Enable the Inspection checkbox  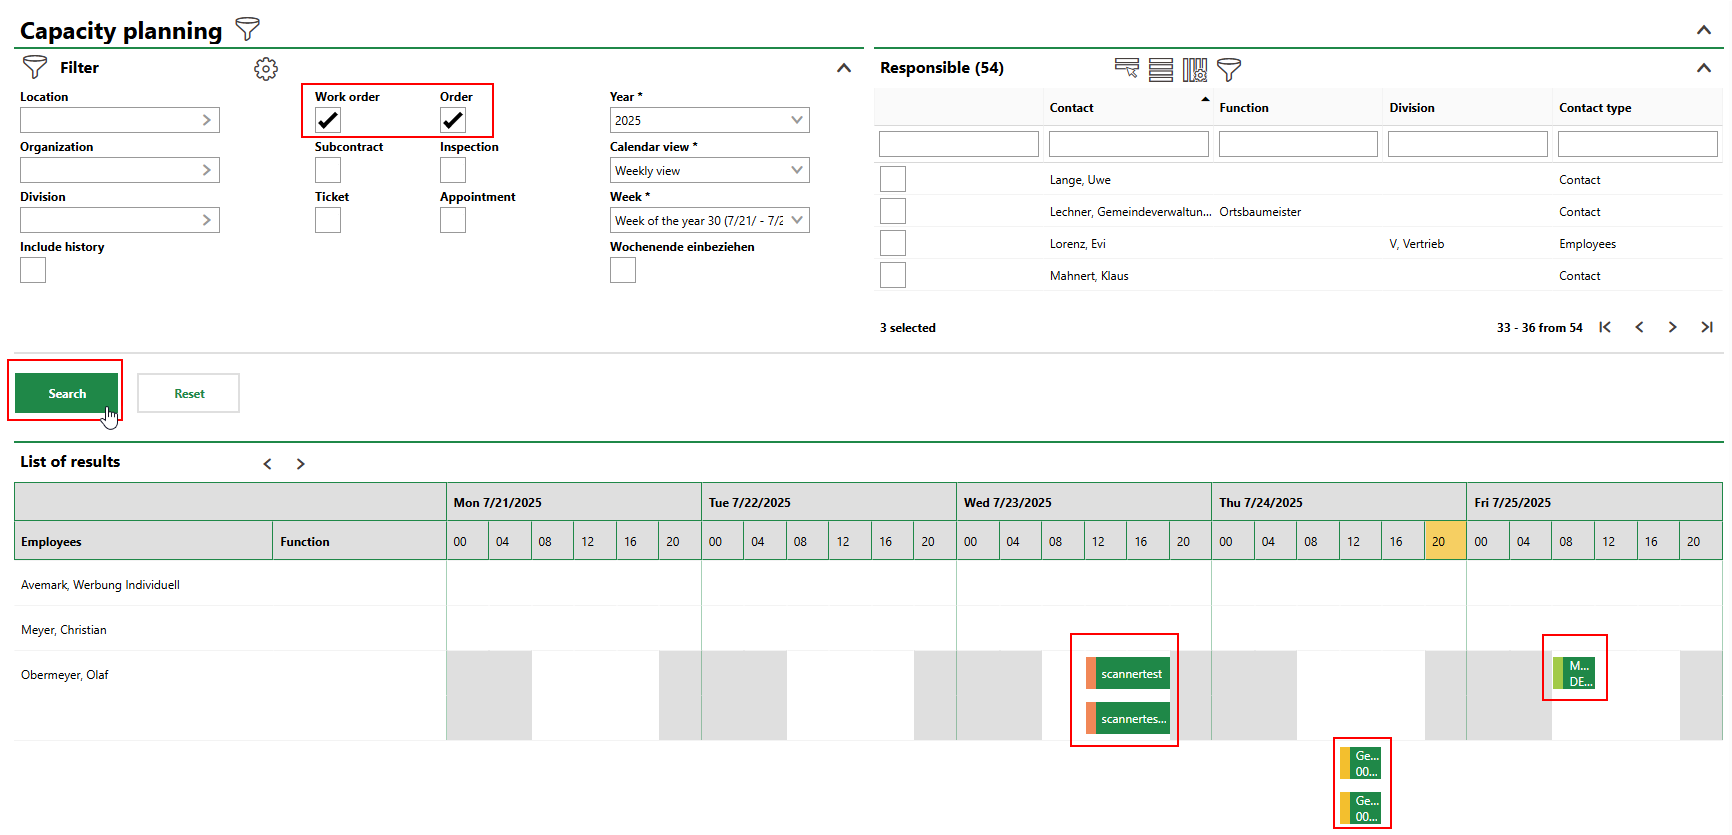(x=453, y=170)
